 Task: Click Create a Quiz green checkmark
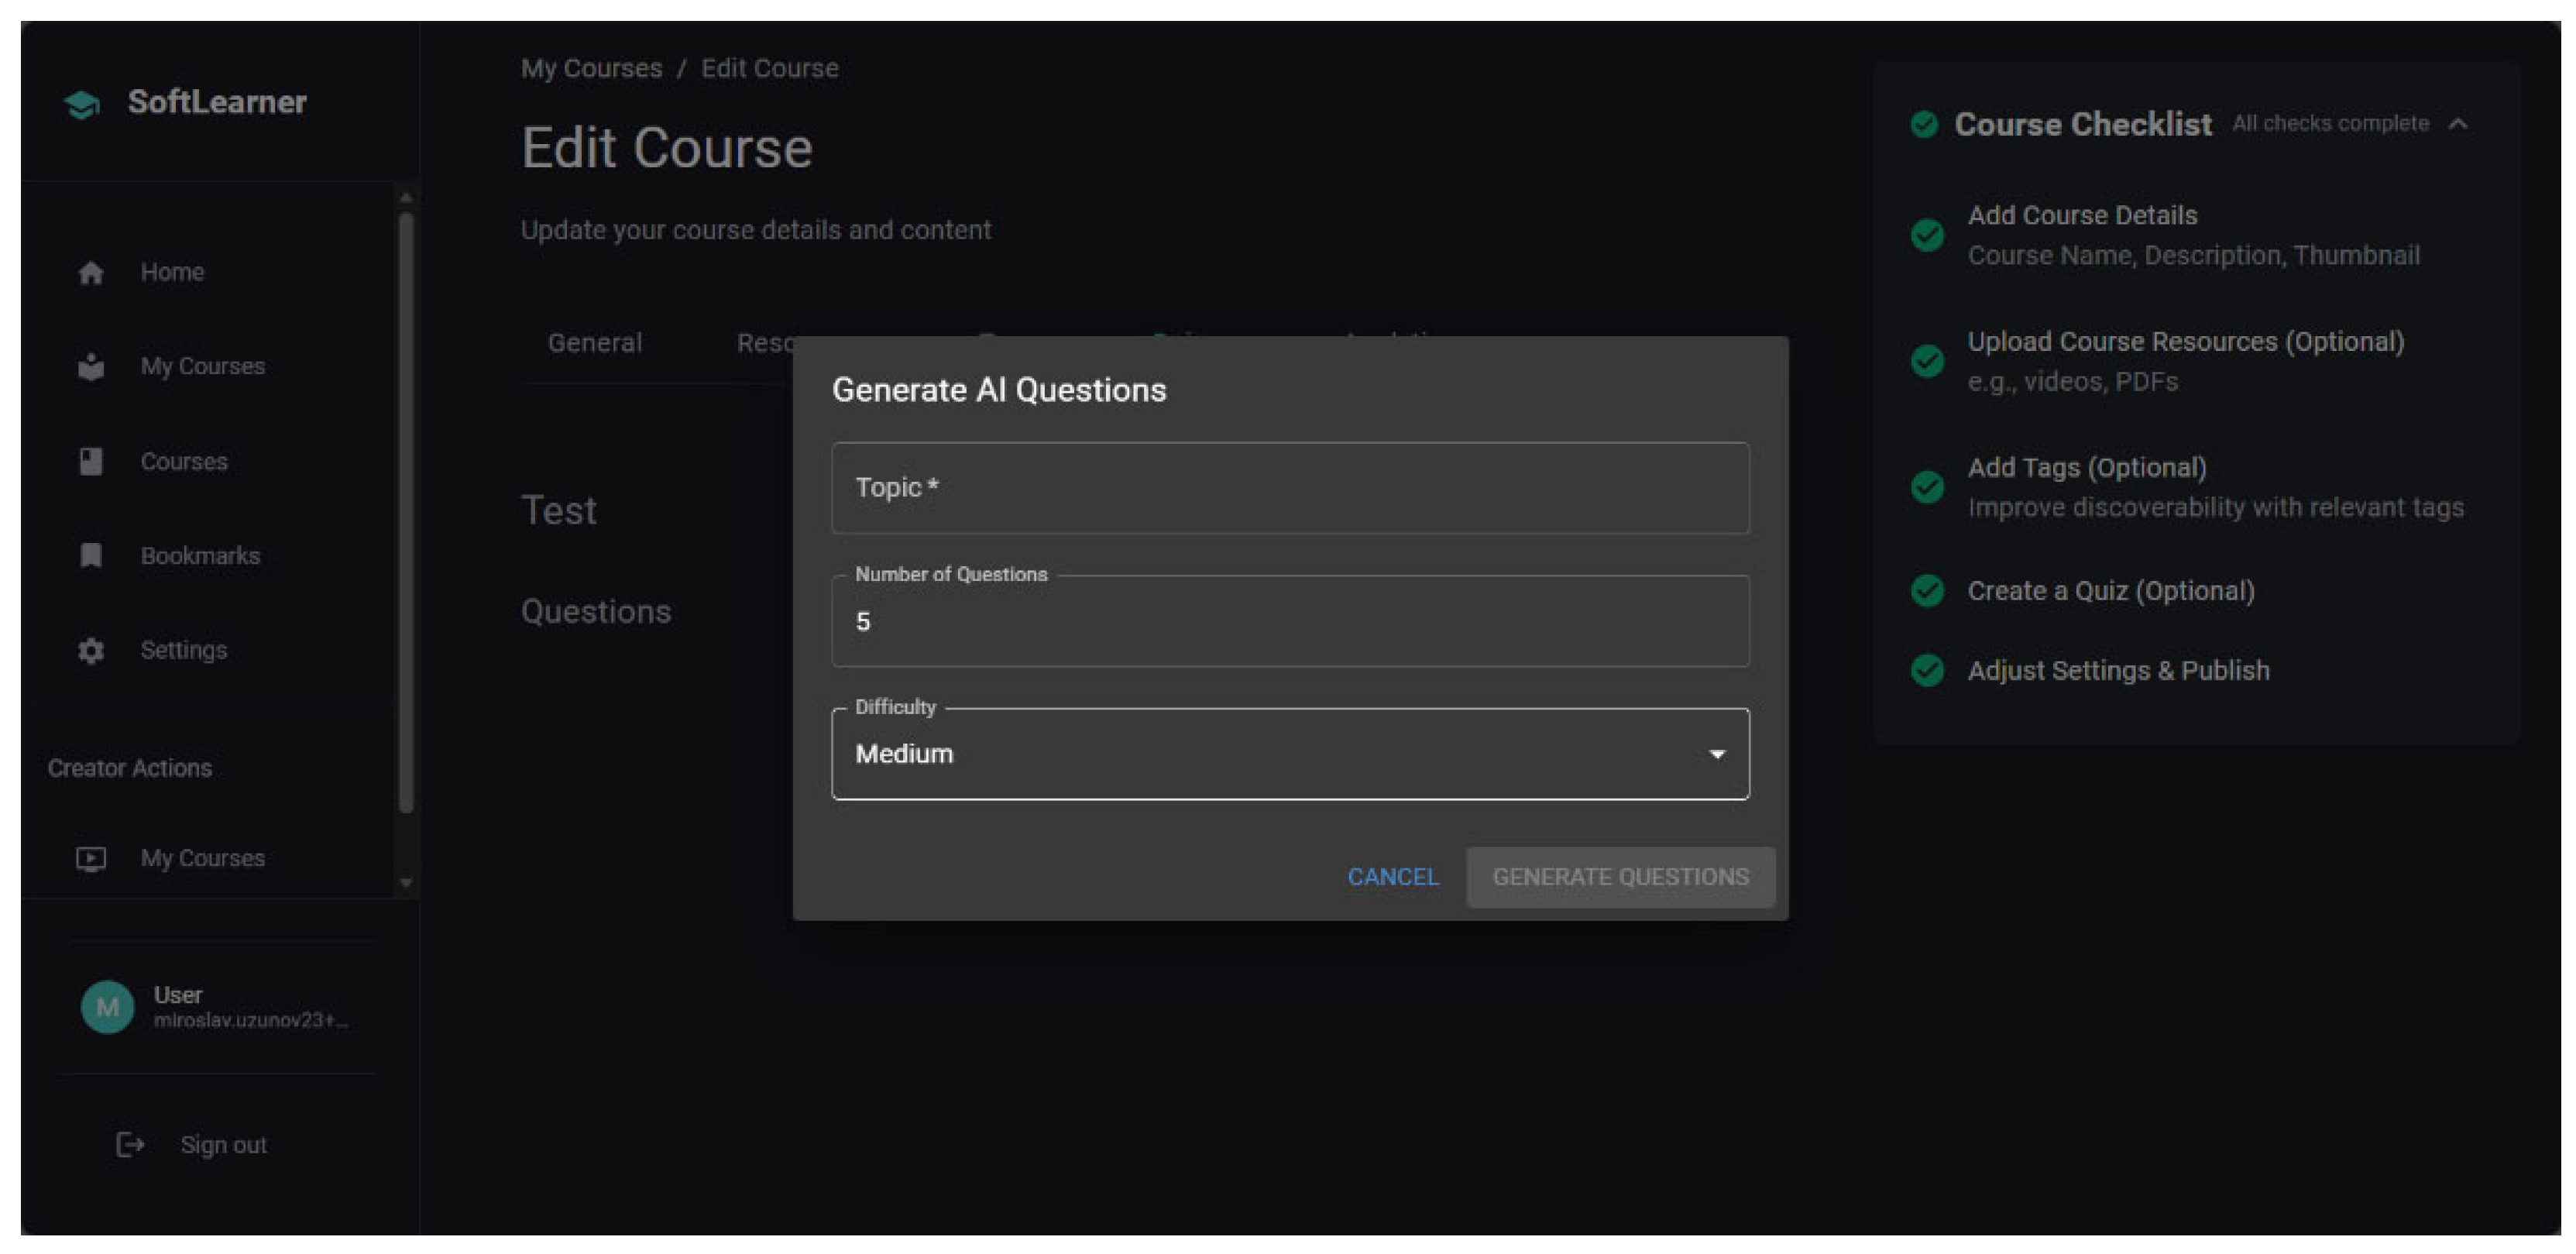coord(1927,591)
